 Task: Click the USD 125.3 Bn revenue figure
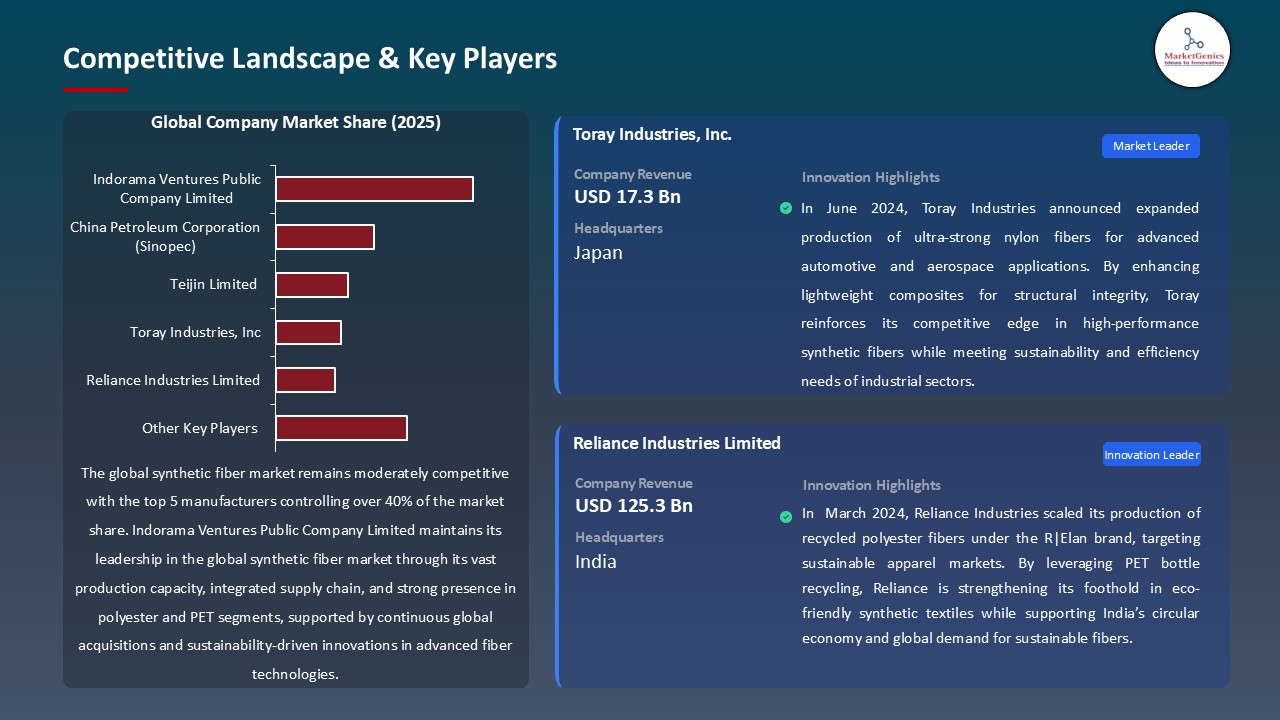tap(633, 506)
